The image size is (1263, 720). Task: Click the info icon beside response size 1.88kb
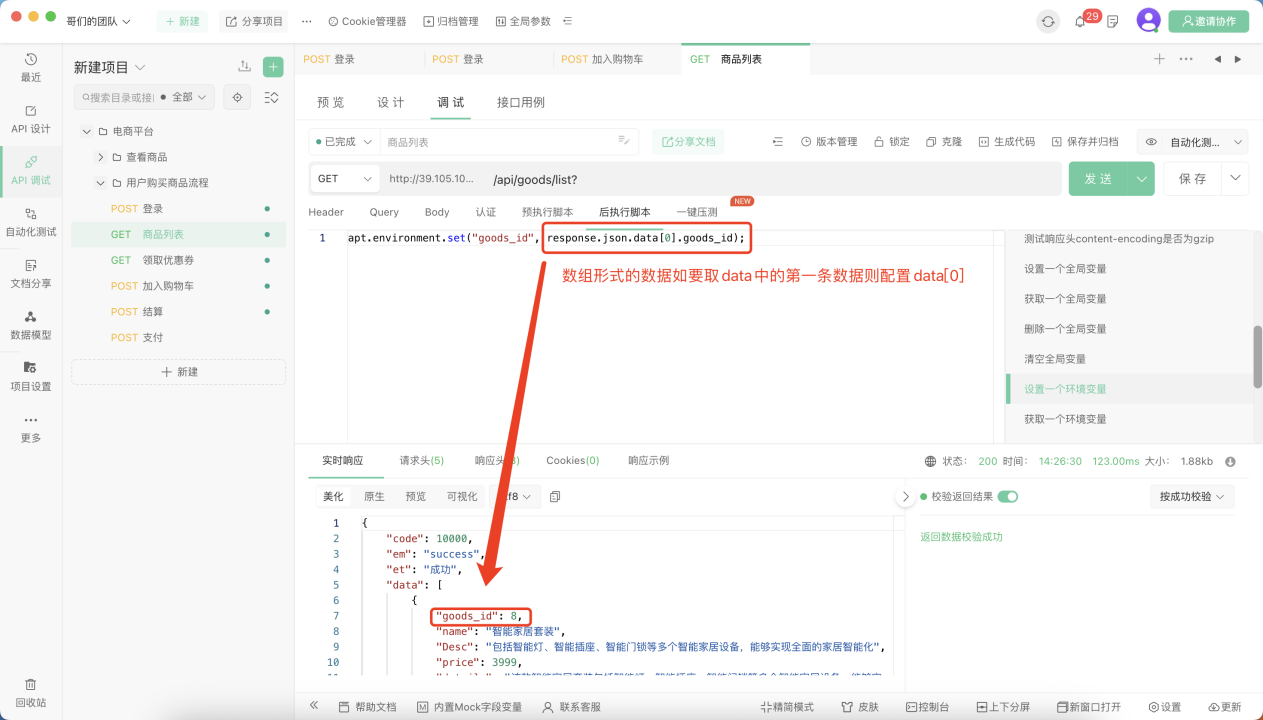tap(1230, 461)
